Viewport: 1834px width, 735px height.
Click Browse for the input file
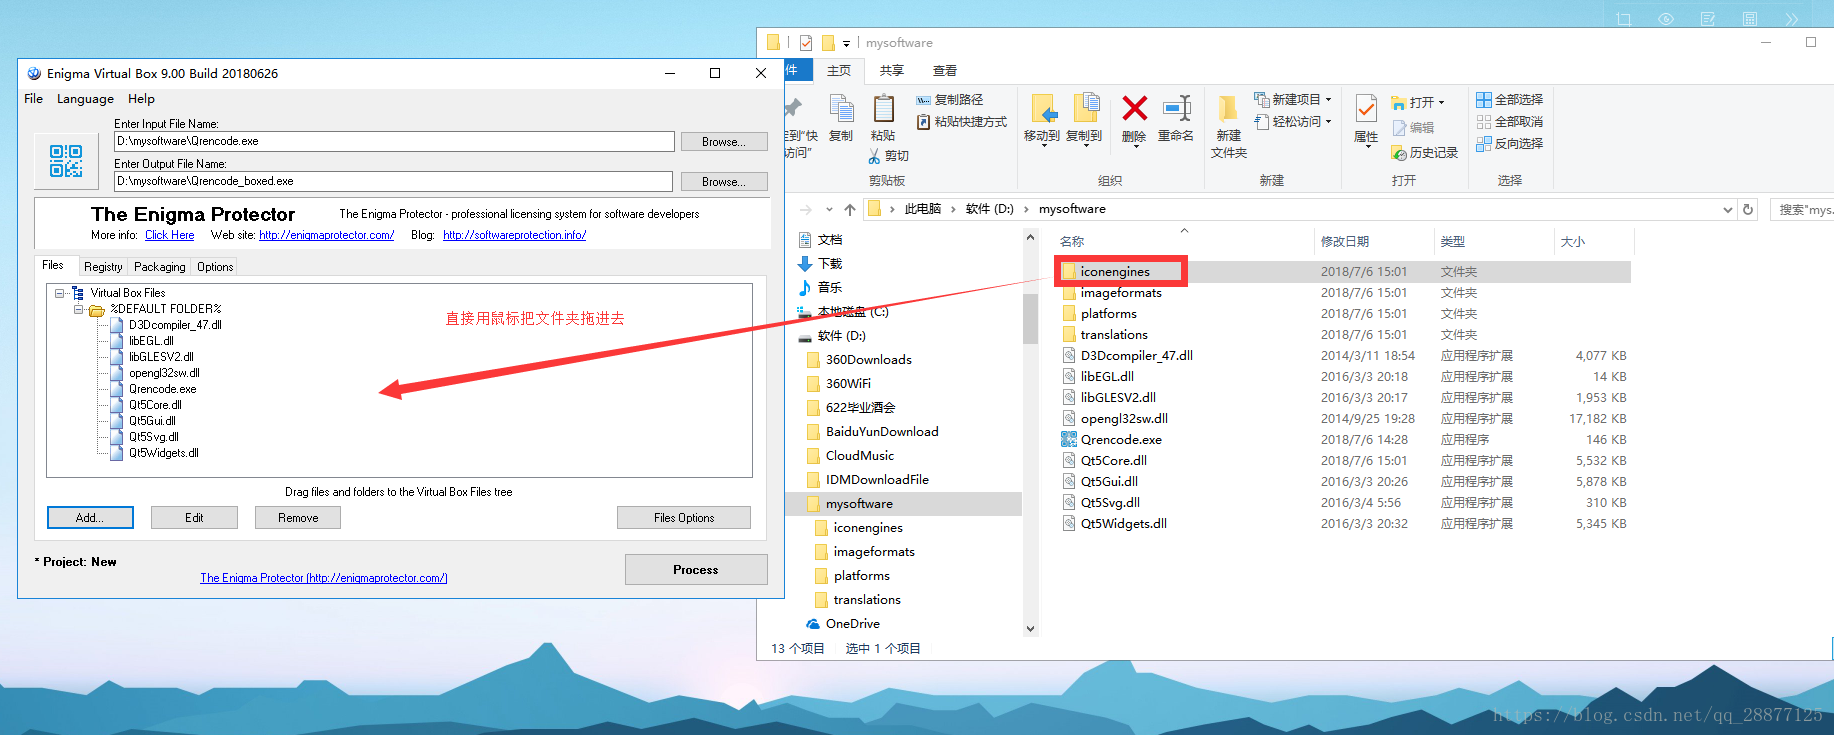click(724, 142)
